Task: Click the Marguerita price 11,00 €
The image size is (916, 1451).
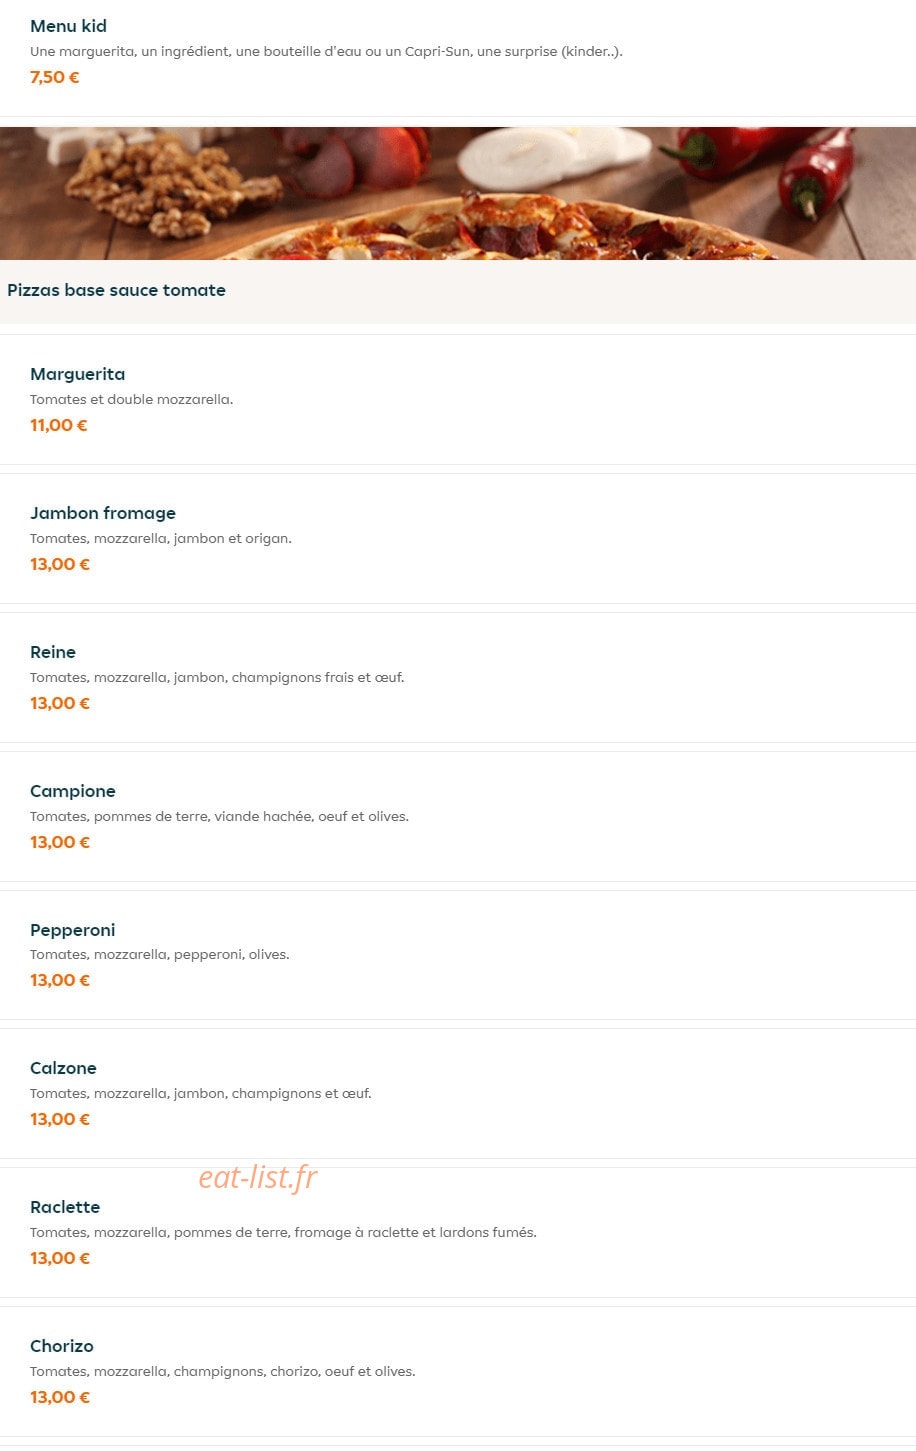Action: point(59,425)
